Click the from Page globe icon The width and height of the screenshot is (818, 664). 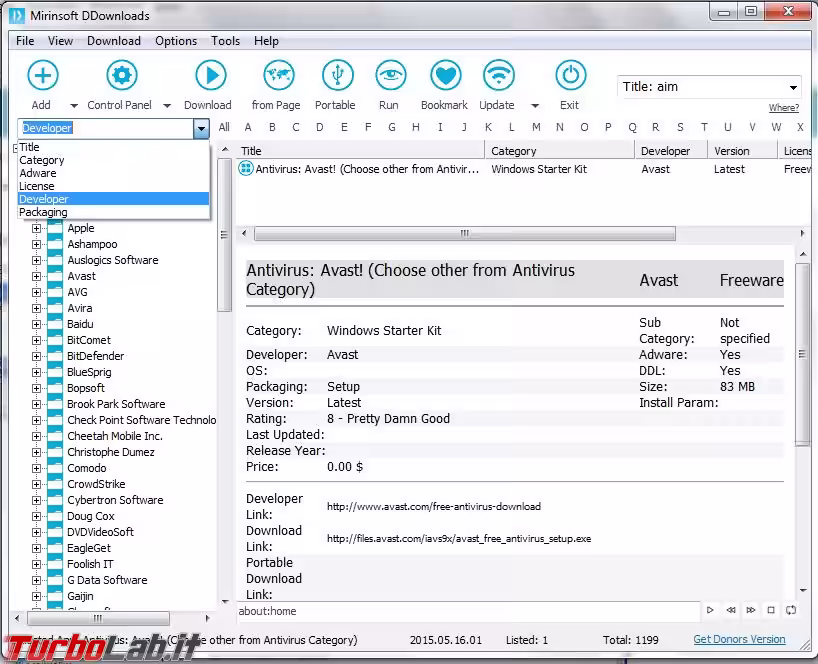coord(277,76)
